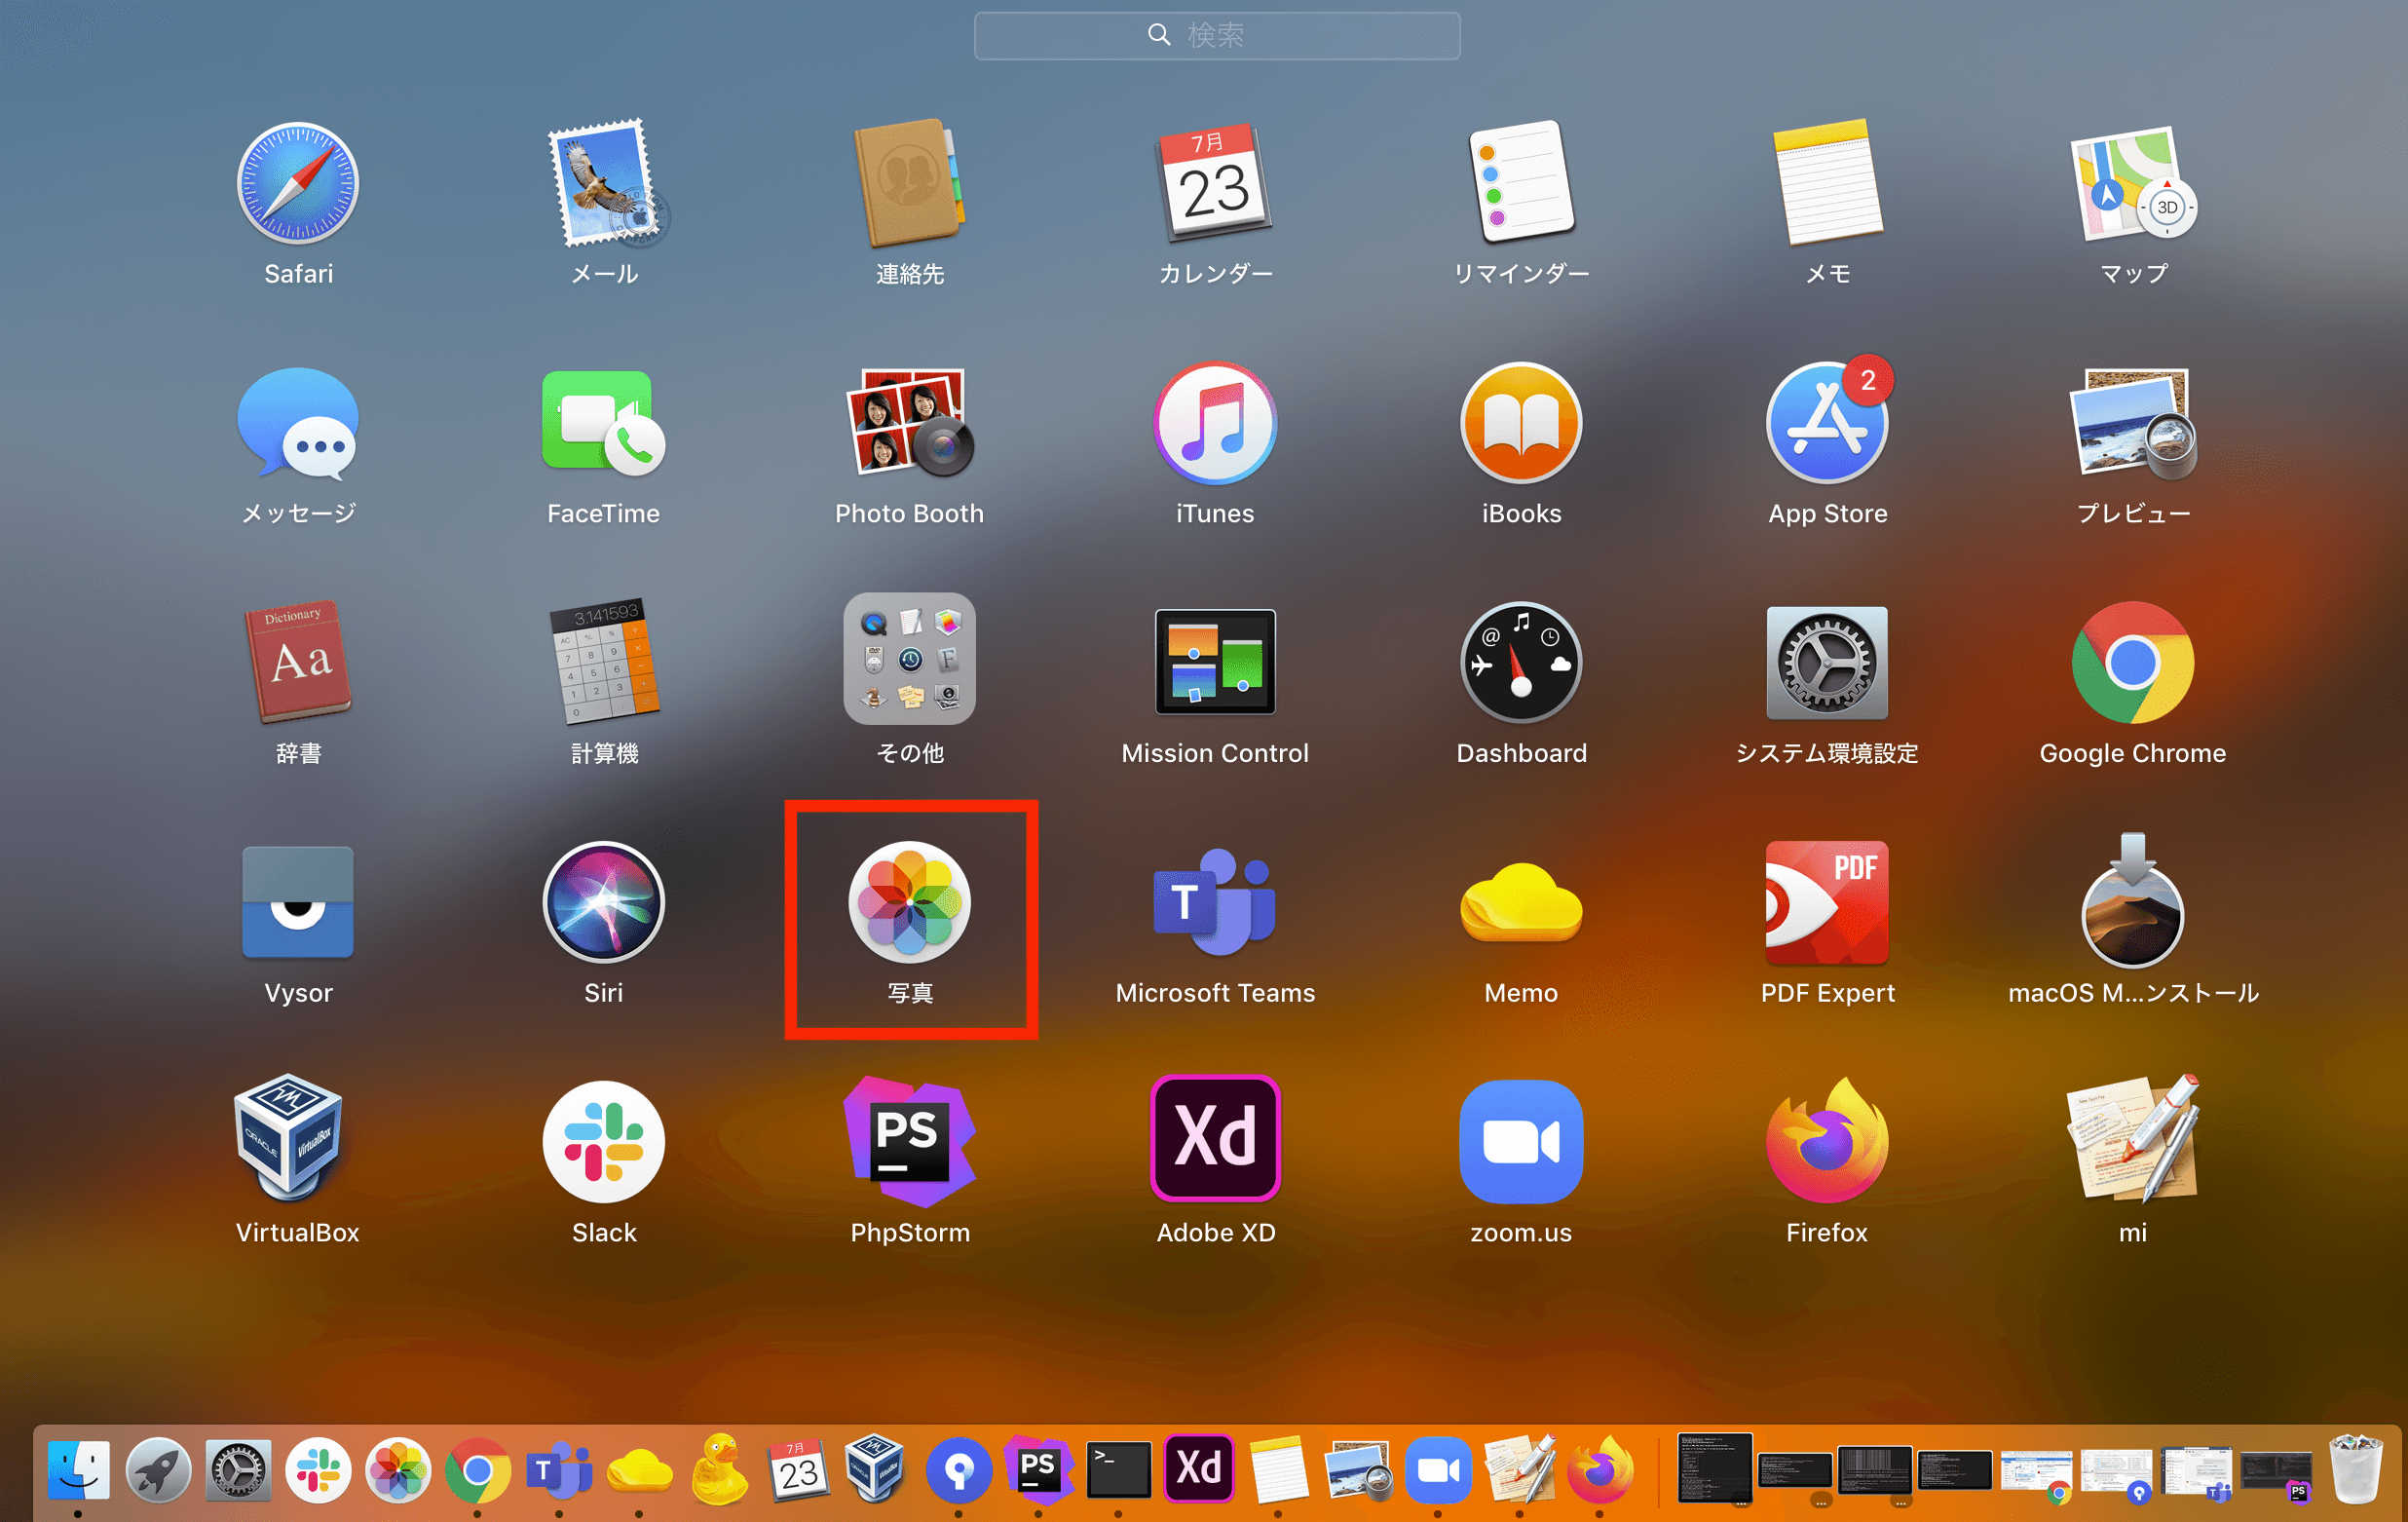The height and width of the screenshot is (1522, 2408).
Task: Launch PDF Expert from the grid
Action: [1826, 903]
